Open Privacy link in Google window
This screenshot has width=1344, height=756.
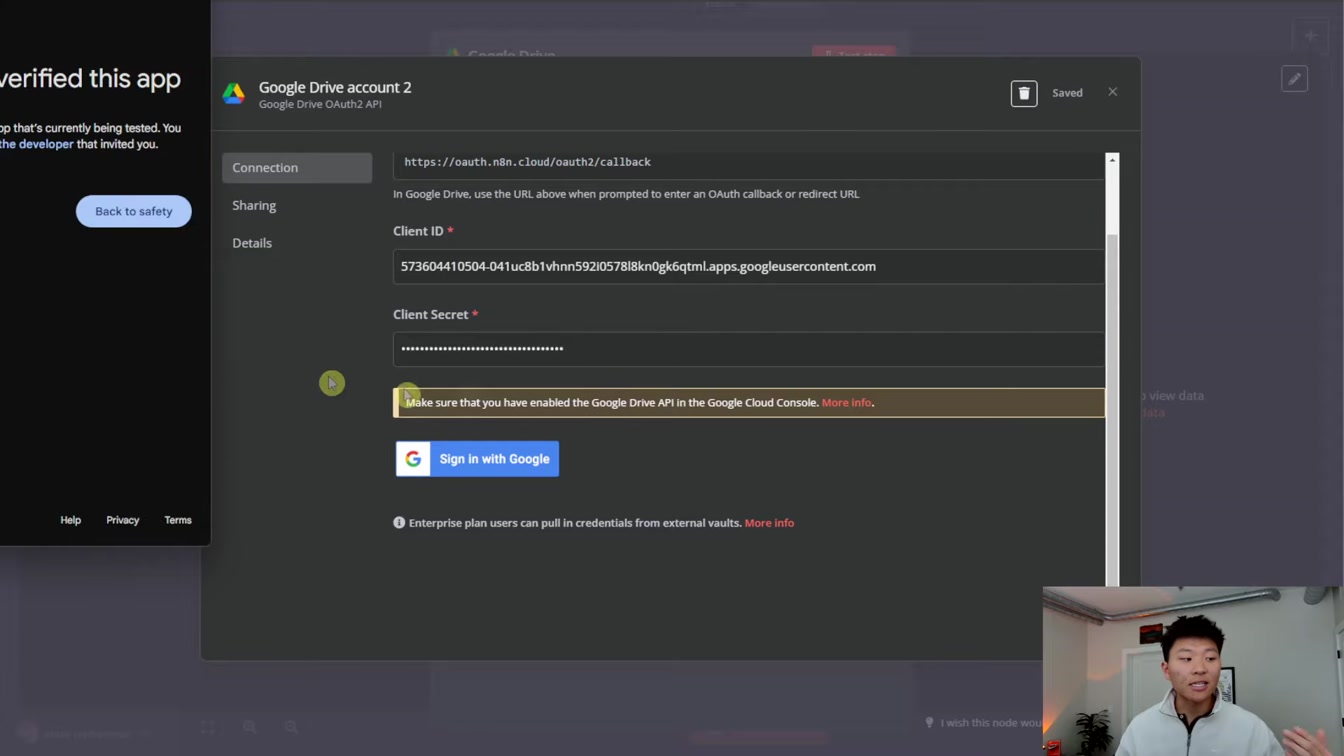[x=123, y=520]
